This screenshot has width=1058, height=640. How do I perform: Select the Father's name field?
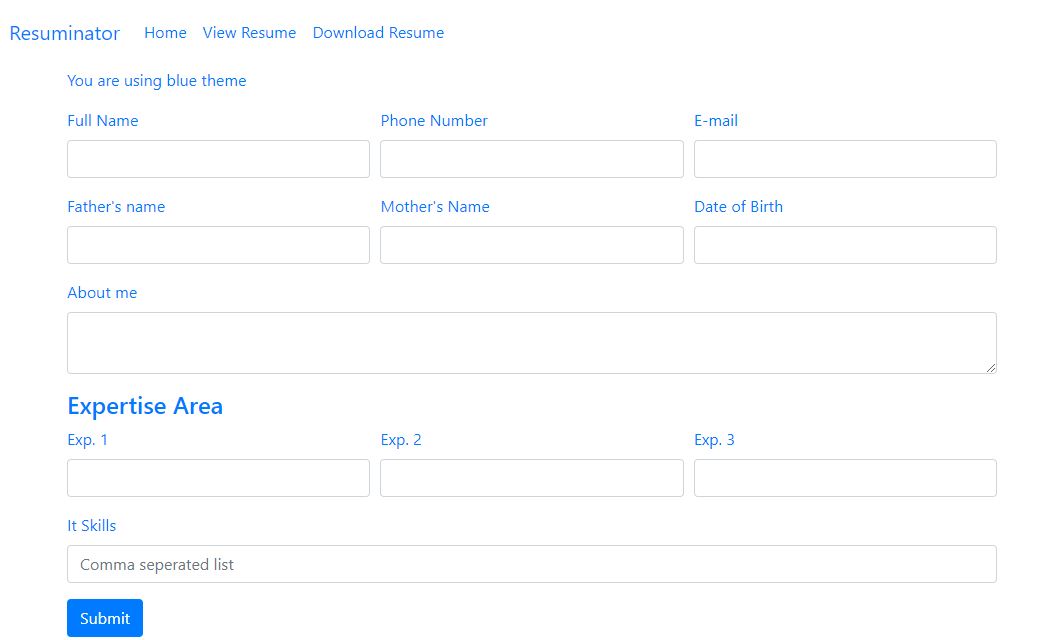[x=218, y=244]
